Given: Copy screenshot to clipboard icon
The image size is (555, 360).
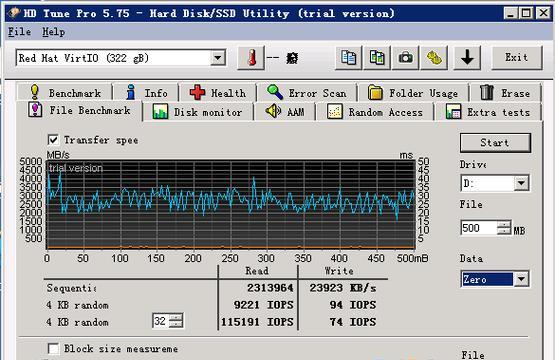Looking at the screenshot, I should point(377,58).
